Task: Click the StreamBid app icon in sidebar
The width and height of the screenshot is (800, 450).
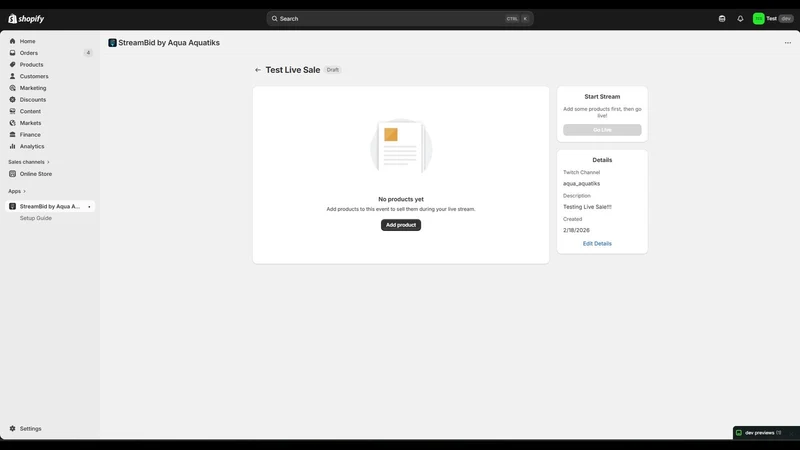Action: coord(12,207)
